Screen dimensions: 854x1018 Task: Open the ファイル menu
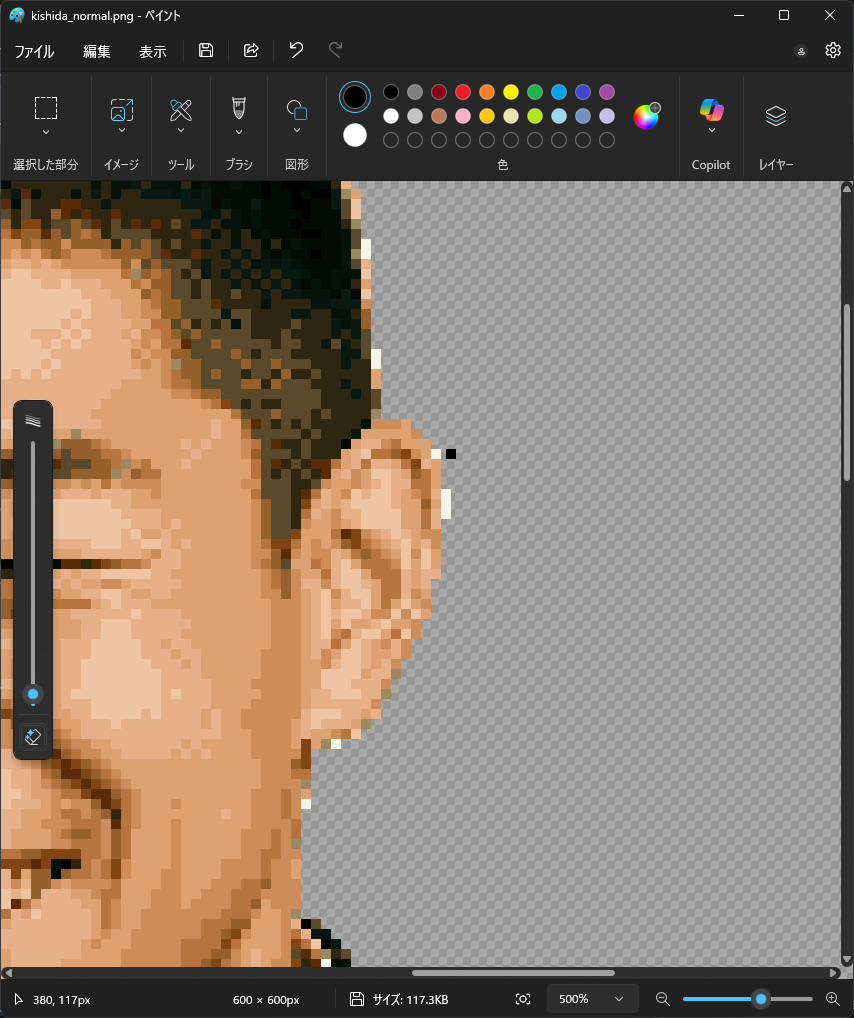tap(34, 51)
